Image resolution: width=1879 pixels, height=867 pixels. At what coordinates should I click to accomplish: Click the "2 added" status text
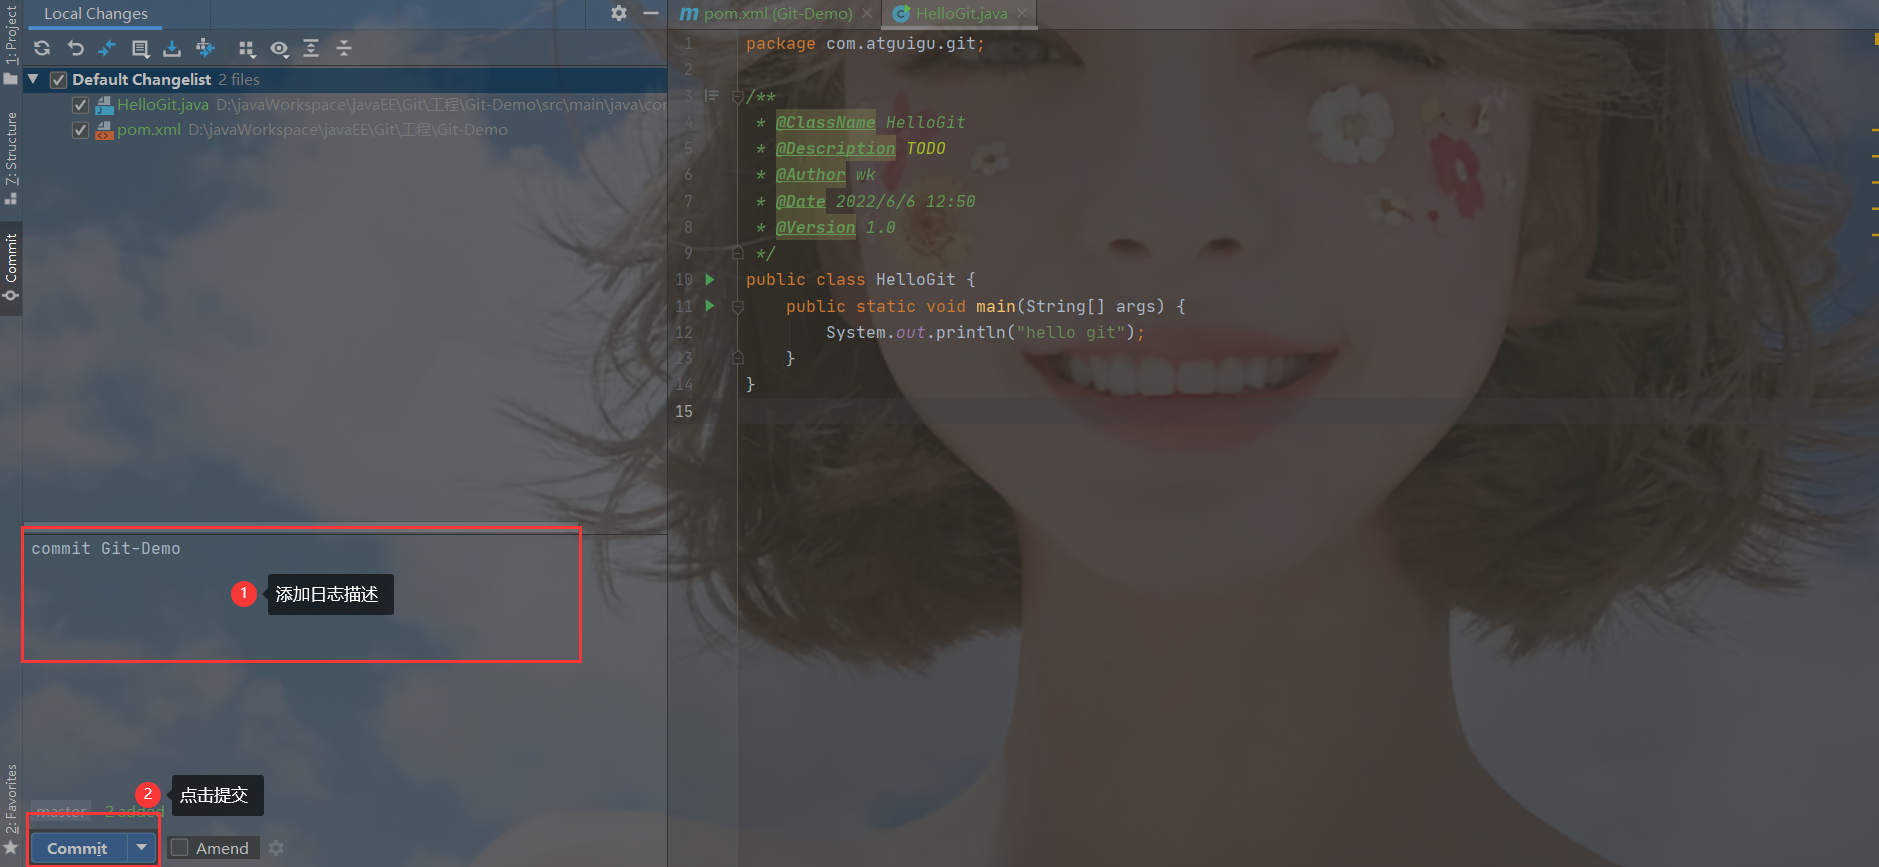pyautogui.click(x=134, y=811)
